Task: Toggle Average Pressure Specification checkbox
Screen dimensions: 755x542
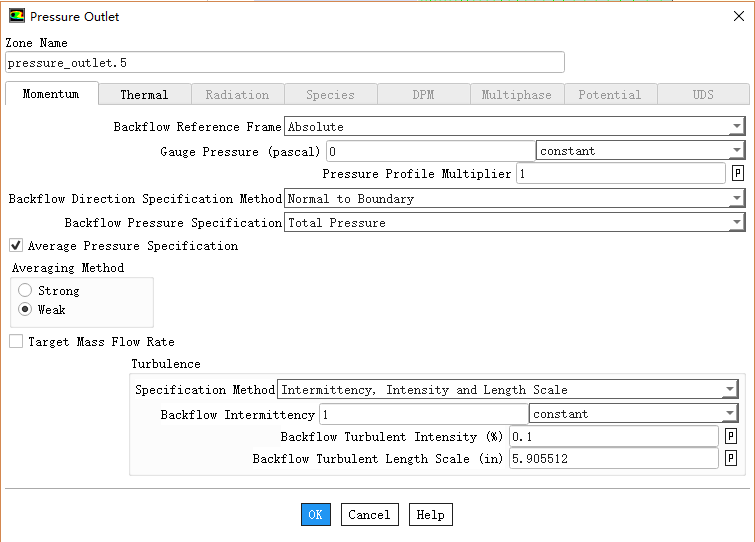Action: (x=16, y=245)
